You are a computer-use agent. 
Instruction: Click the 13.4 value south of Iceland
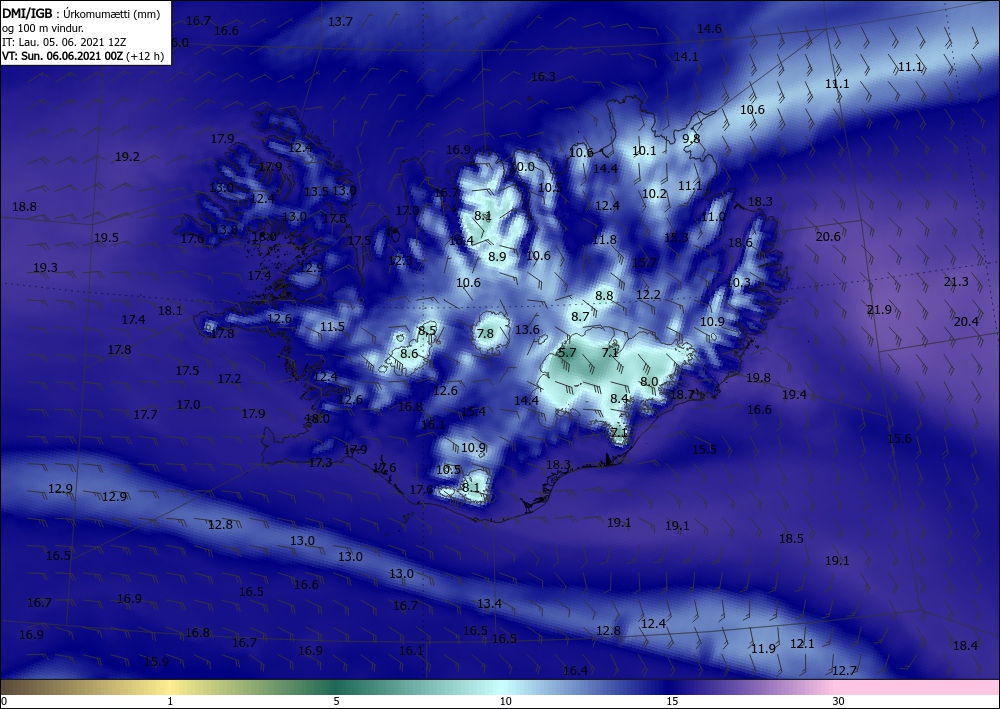click(489, 604)
